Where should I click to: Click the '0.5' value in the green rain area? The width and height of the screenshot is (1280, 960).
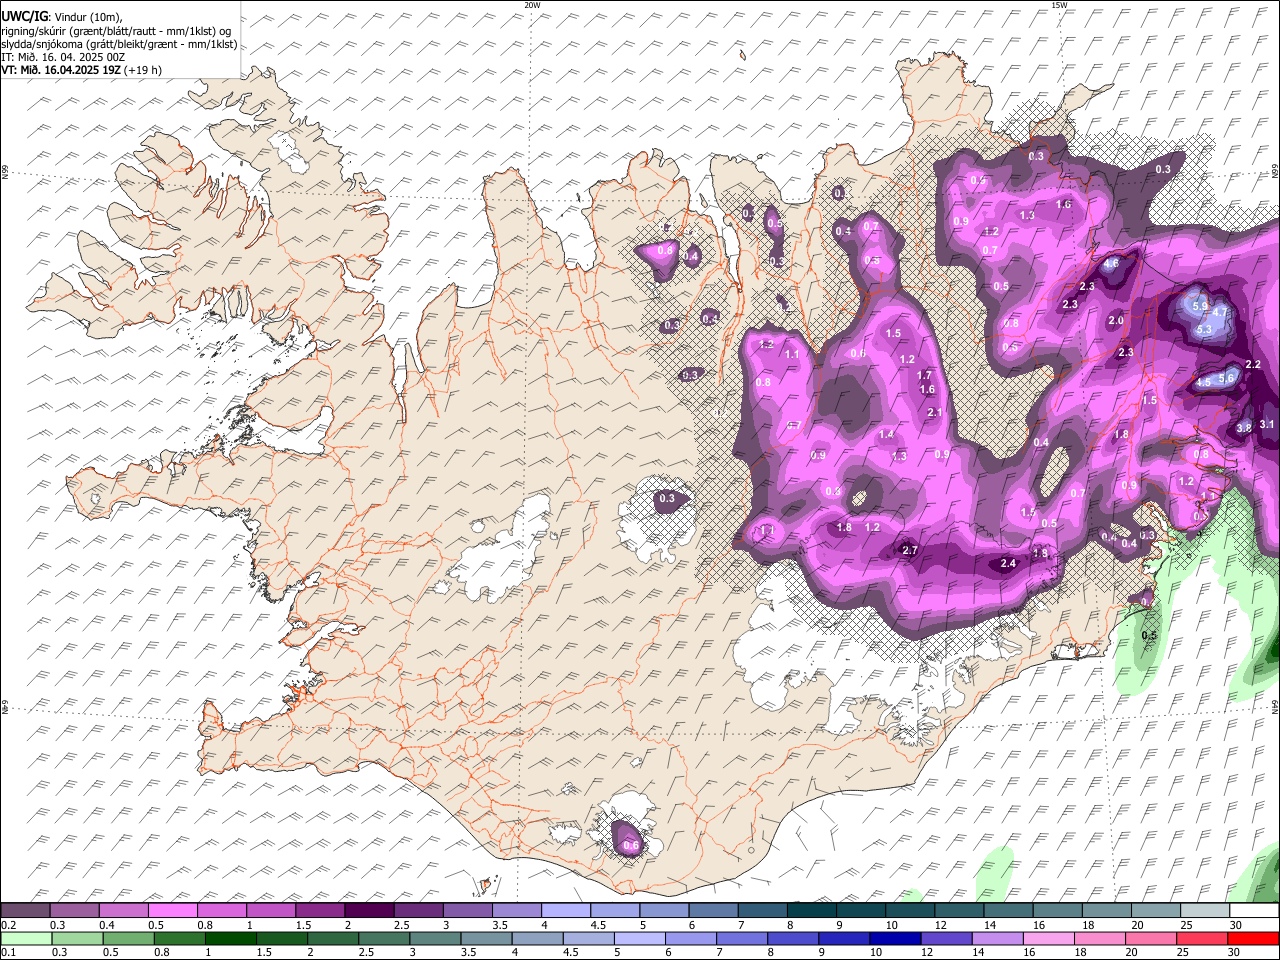tap(1150, 635)
